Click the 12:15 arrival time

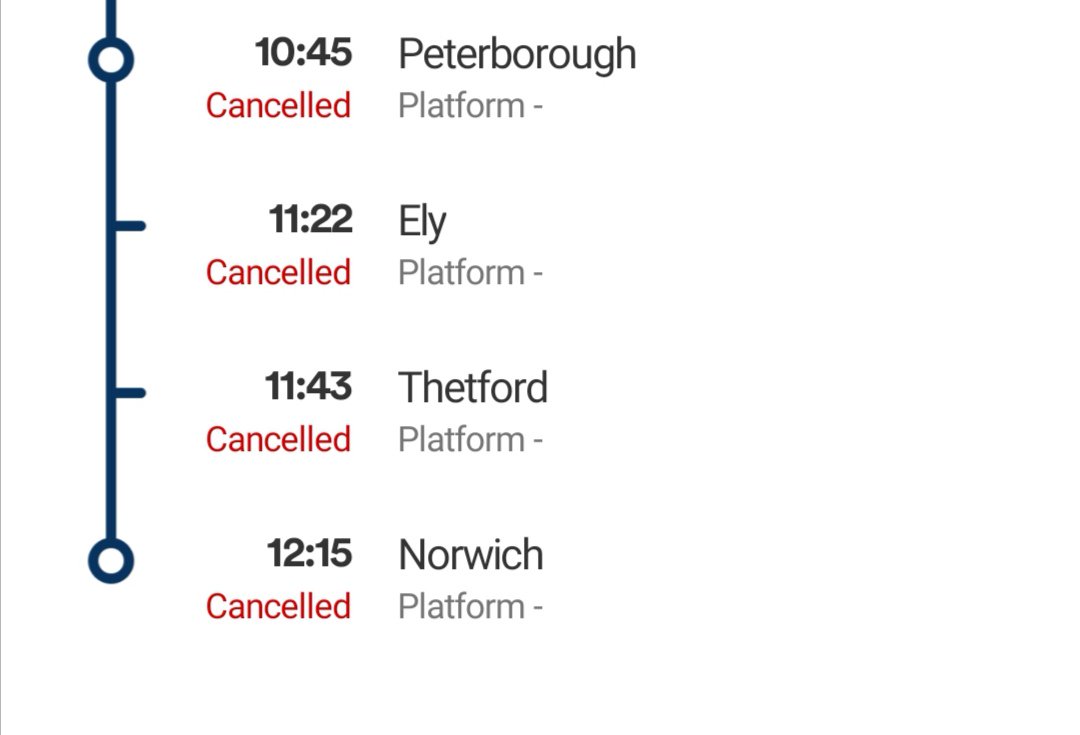pos(309,553)
